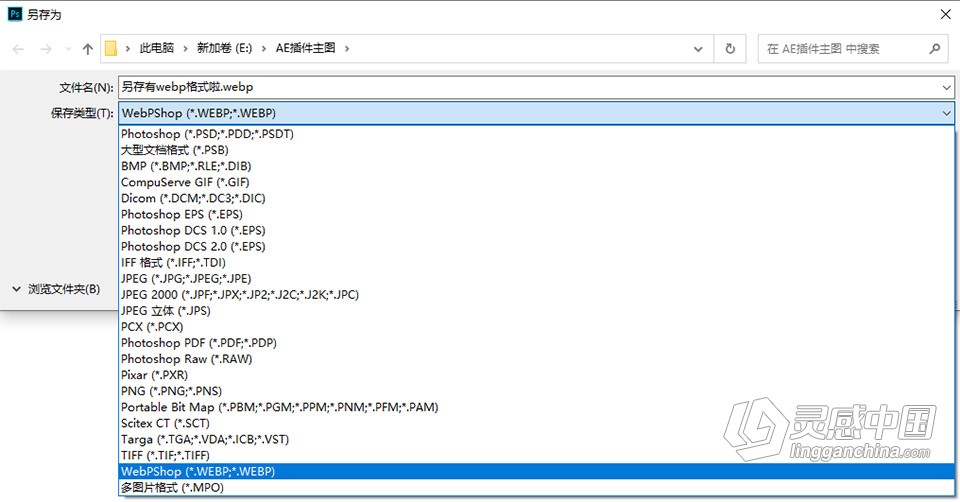Select 多图片格式 (*.MPO)
Viewport: 960px width, 502px height.
tap(536, 487)
